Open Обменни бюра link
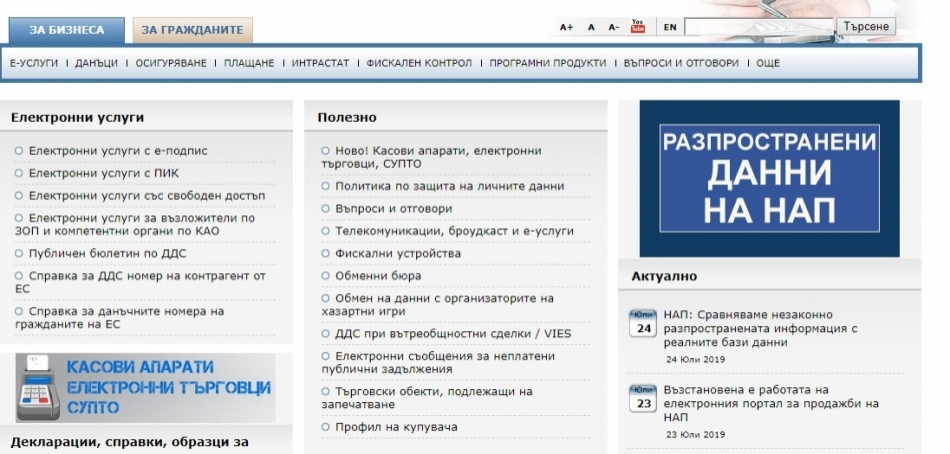The width and height of the screenshot is (950, 454). coord(378,276)
